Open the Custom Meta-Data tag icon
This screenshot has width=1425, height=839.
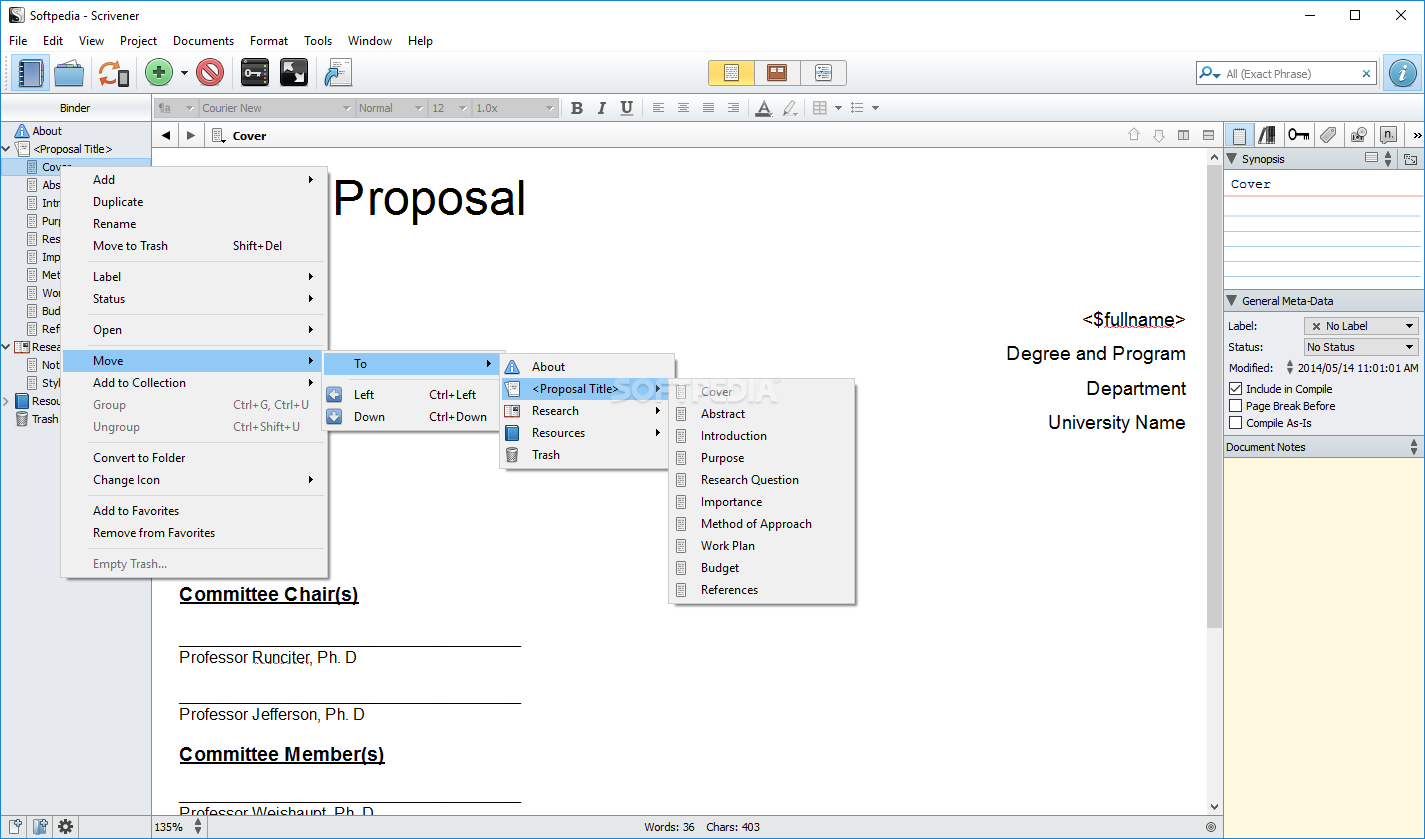tap(1328, 135)
